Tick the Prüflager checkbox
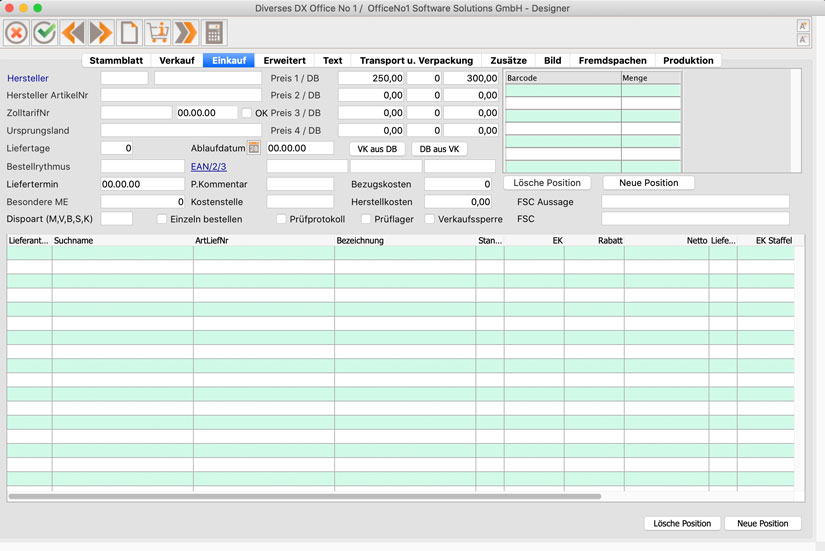This screenshot has height=551, width=825. point(366,219)
